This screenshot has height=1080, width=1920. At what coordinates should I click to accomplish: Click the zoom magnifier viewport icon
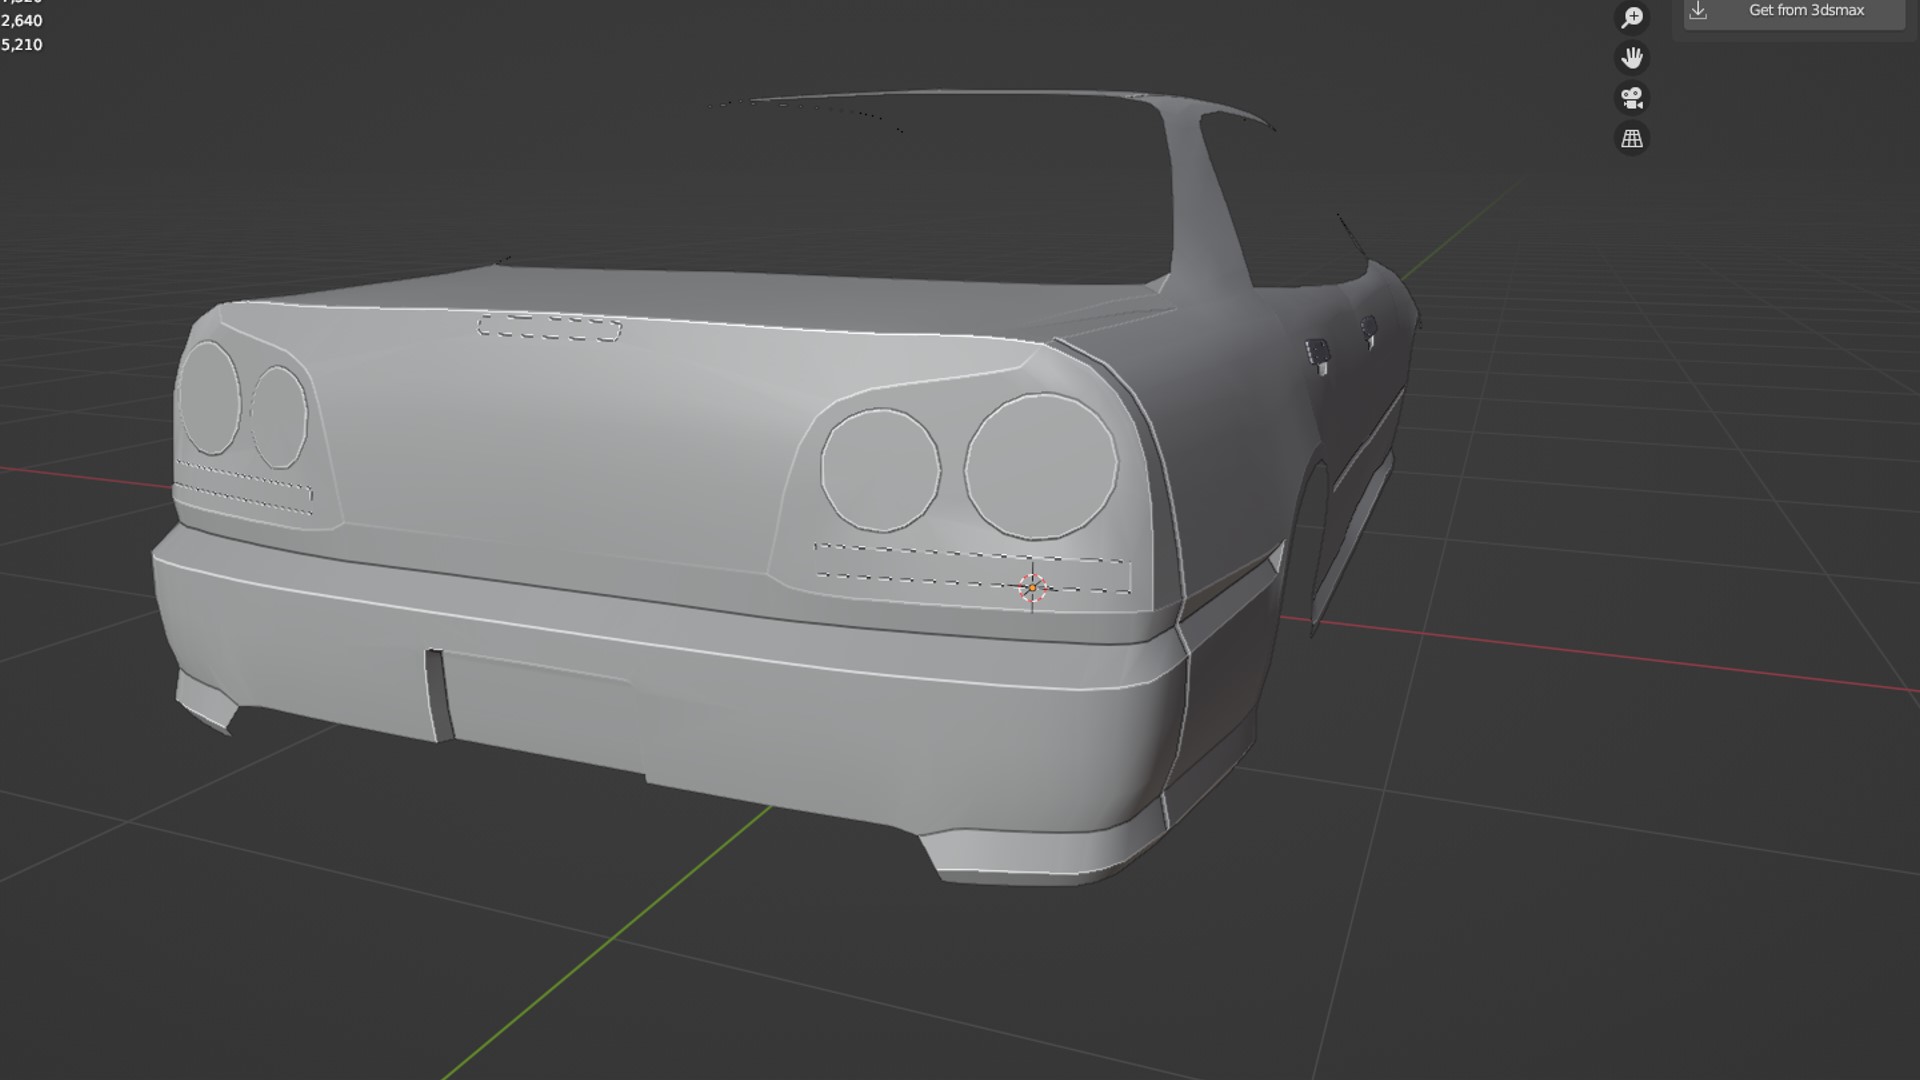coord(1632,18)
